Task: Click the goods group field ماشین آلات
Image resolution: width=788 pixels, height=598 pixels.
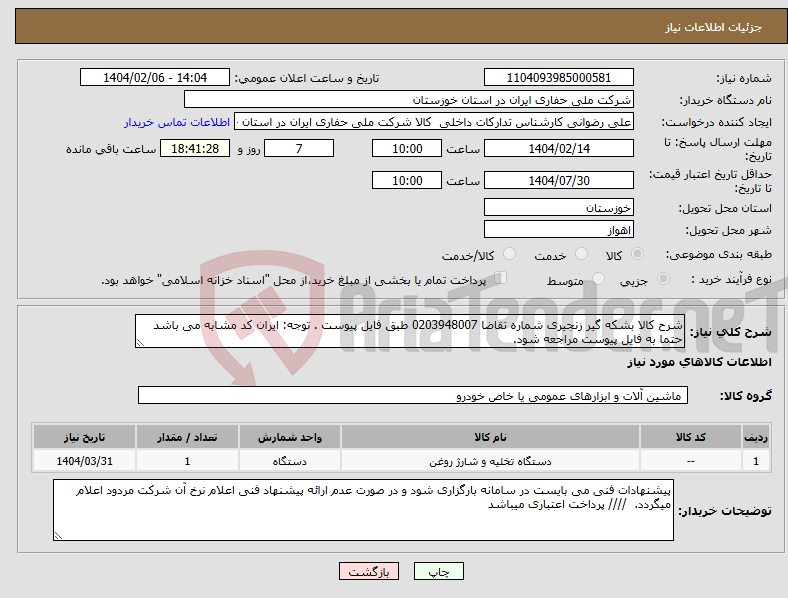Action: point(413,395)
